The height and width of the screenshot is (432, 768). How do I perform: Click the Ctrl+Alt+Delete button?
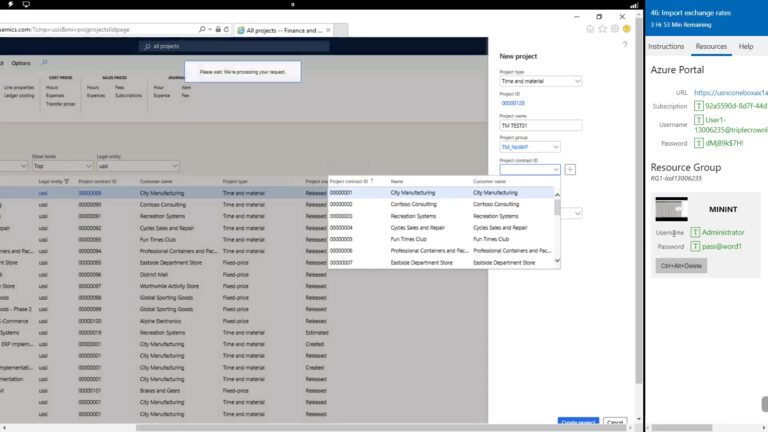pos(681,266)
